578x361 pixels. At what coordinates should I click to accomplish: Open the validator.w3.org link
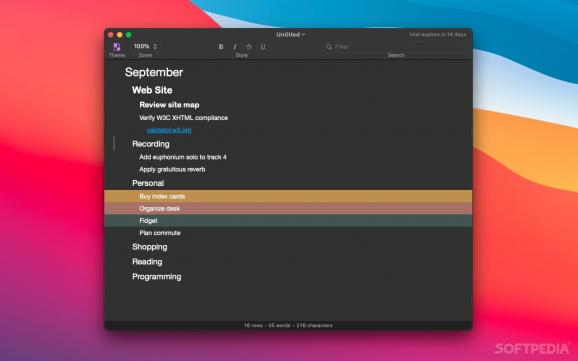(169, 130)
